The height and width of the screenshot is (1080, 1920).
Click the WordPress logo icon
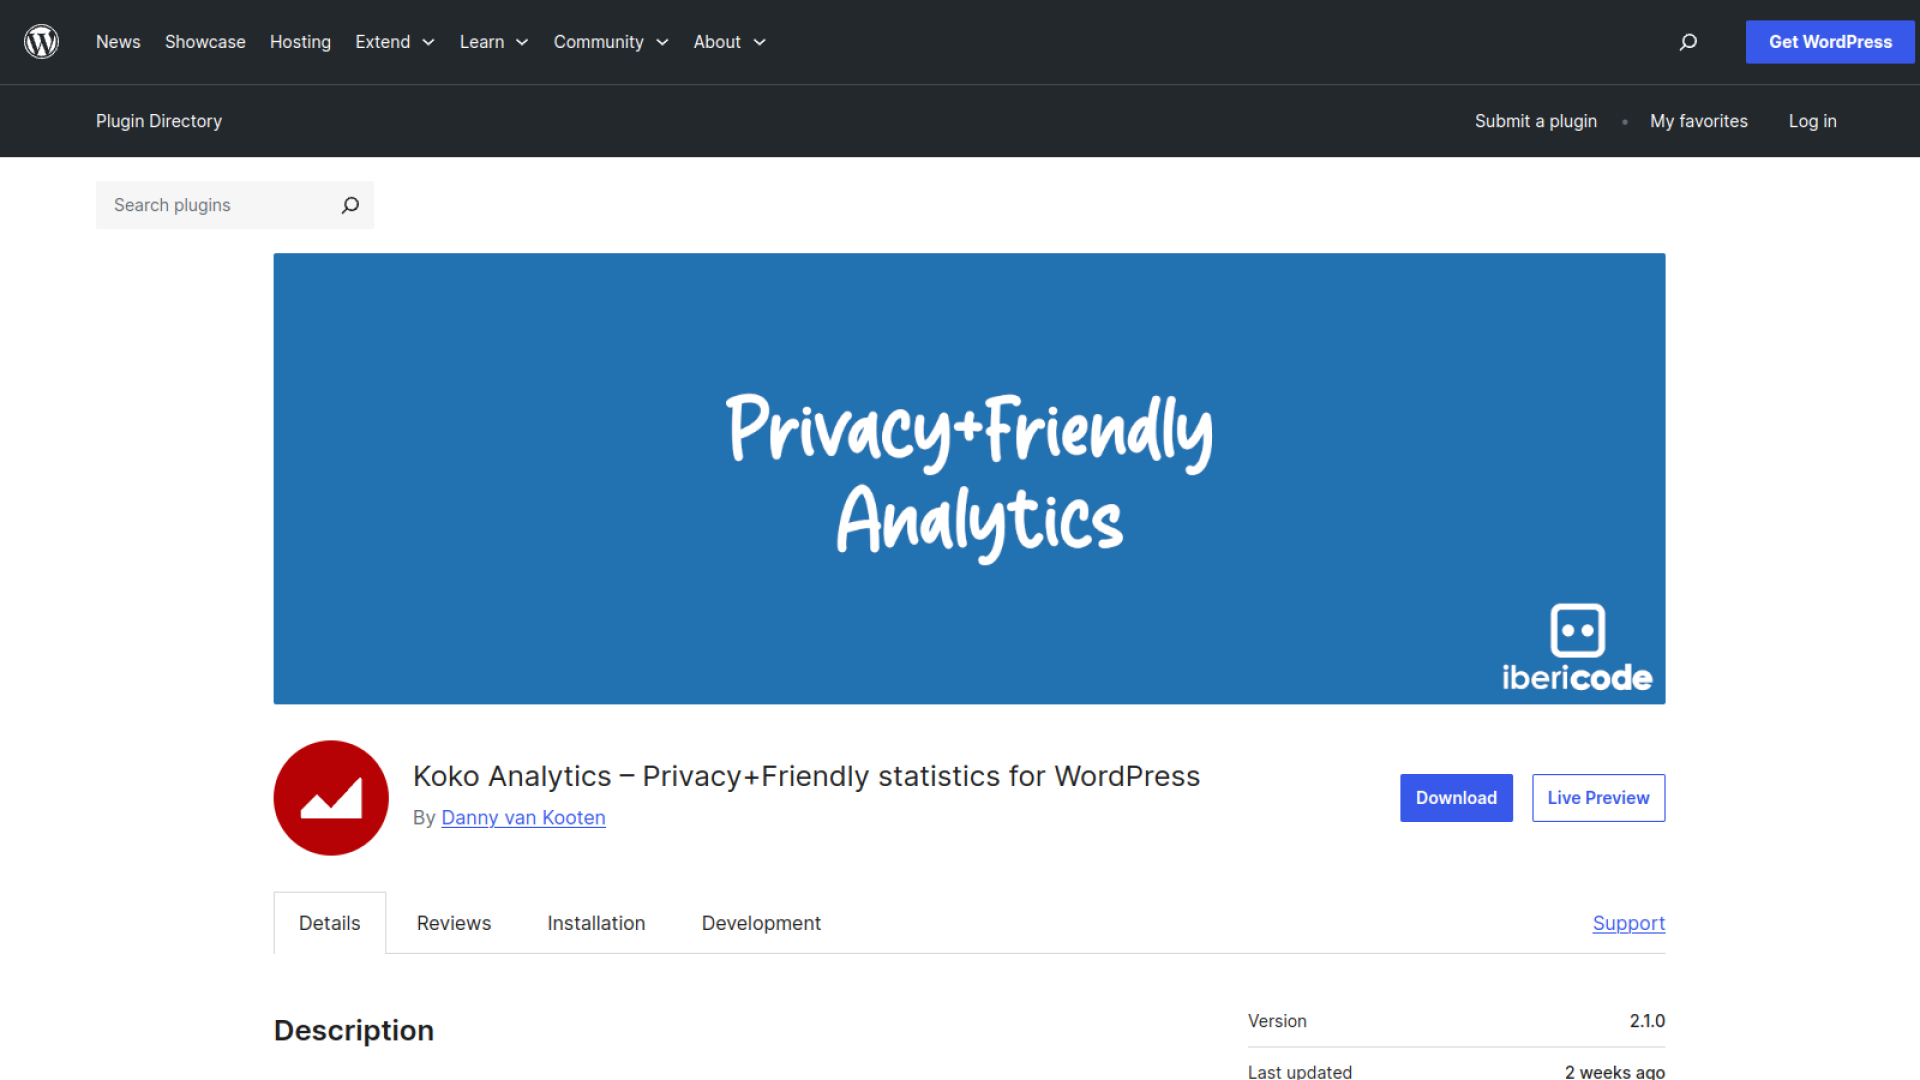pyautogui.click(x=41, y=42)
